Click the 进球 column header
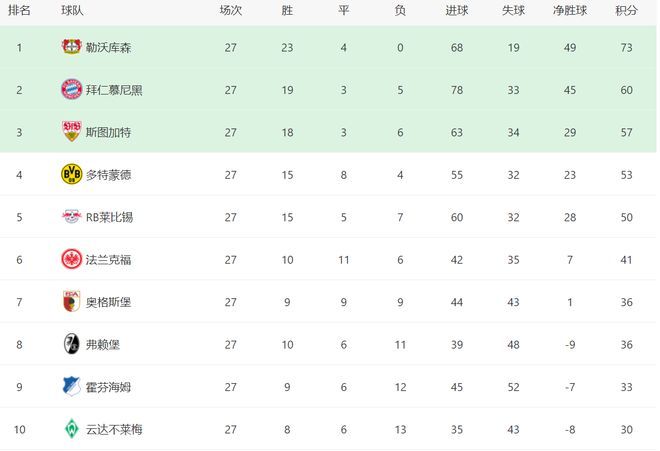 click(457, 10)
